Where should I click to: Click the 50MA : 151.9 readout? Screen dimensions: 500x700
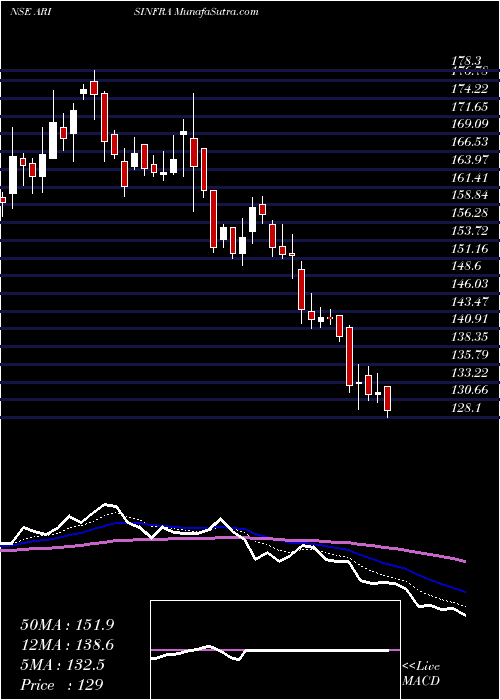pyautogui.click(x=67, y=625)
